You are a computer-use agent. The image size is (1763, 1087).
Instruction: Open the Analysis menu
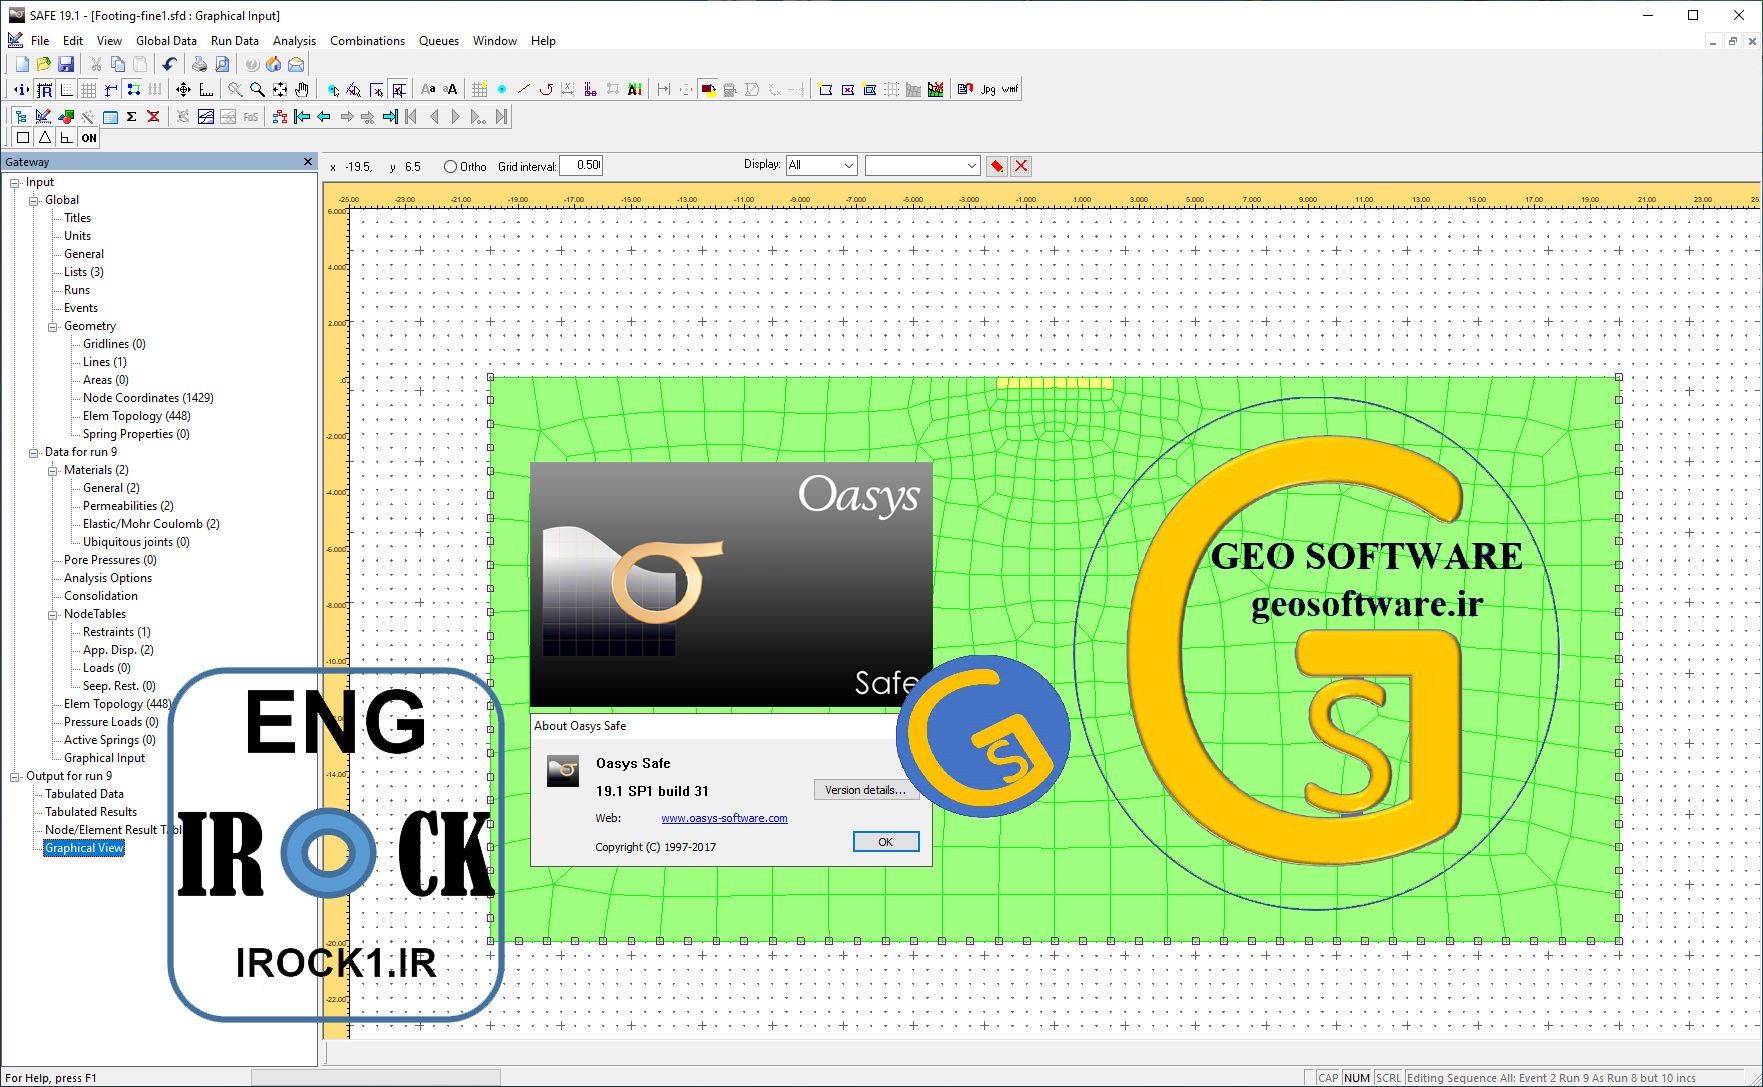tap(294, 41)
